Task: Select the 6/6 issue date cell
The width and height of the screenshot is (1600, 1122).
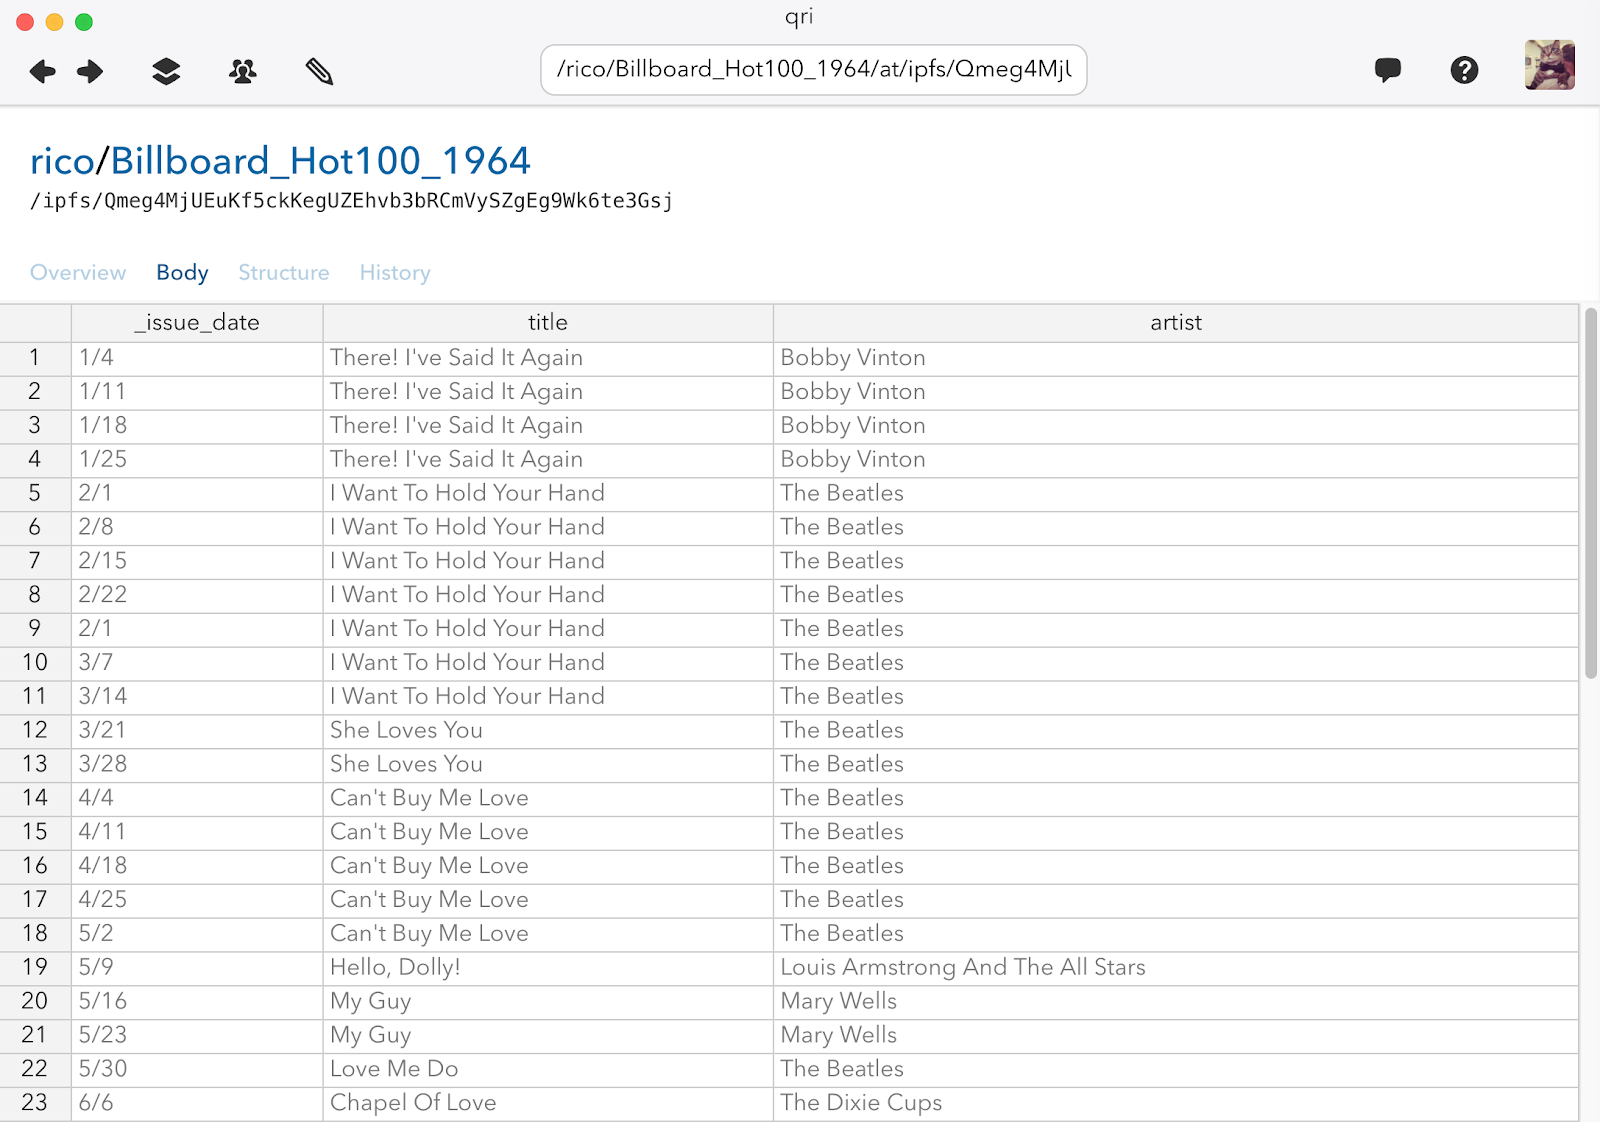Action: pos(197,1104)
